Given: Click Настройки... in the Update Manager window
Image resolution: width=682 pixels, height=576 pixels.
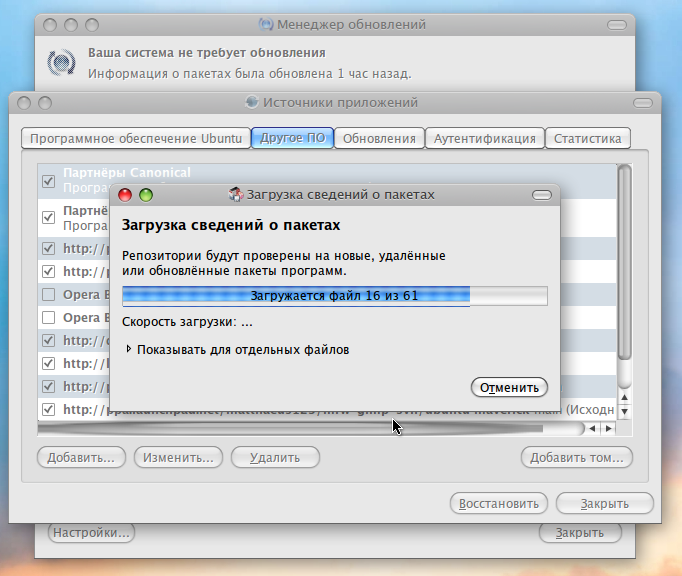Looking at the screenshot, I should tap(91, 532).
